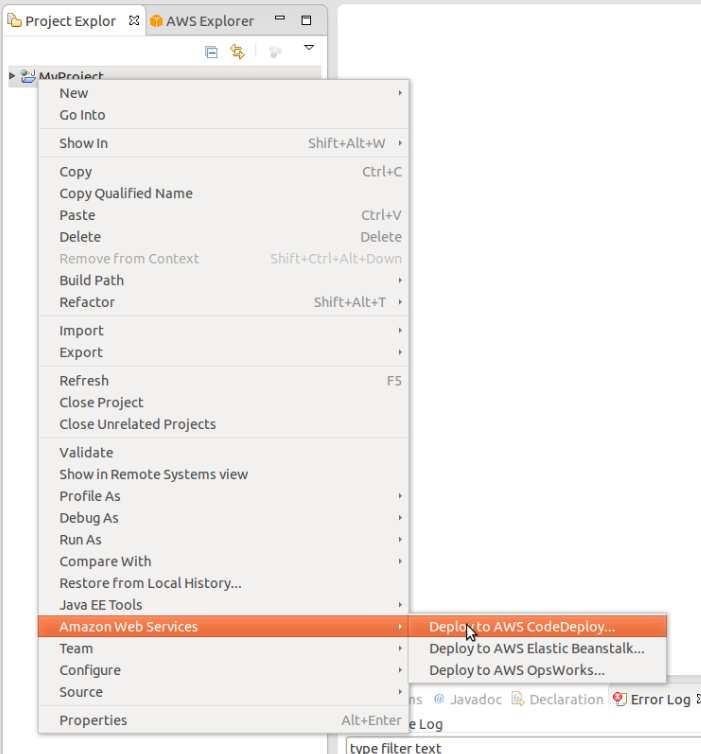Screen dimensions: 701x754
Task: Open the Export submenu
Action: tap(224, 352)
